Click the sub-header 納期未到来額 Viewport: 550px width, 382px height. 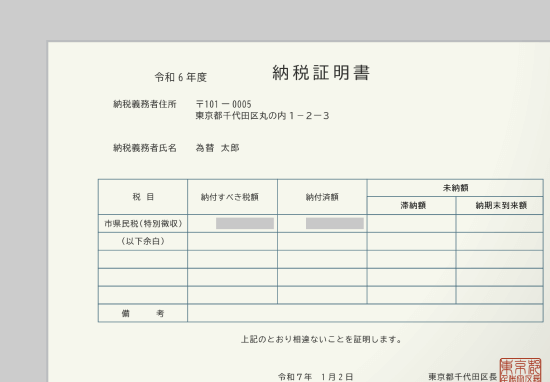point(501,205)
